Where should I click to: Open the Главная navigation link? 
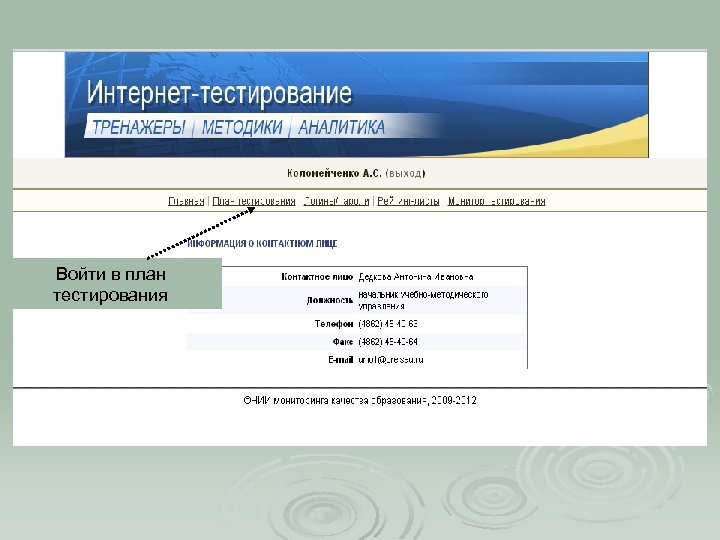186,201
